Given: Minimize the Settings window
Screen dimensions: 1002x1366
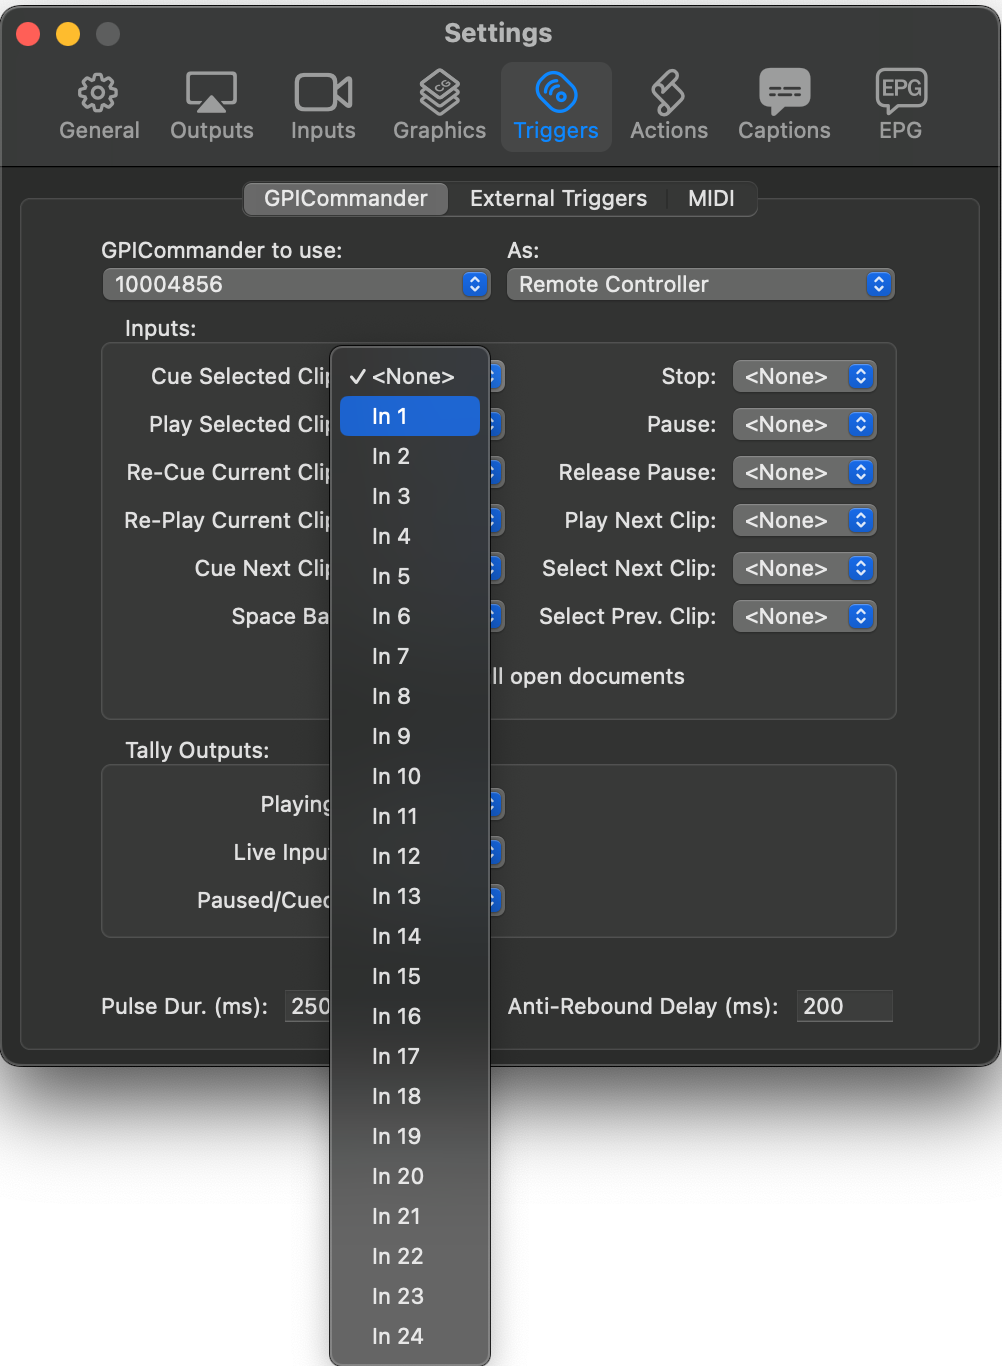Looking at the screenshot, I should click(x=68, y=34).
